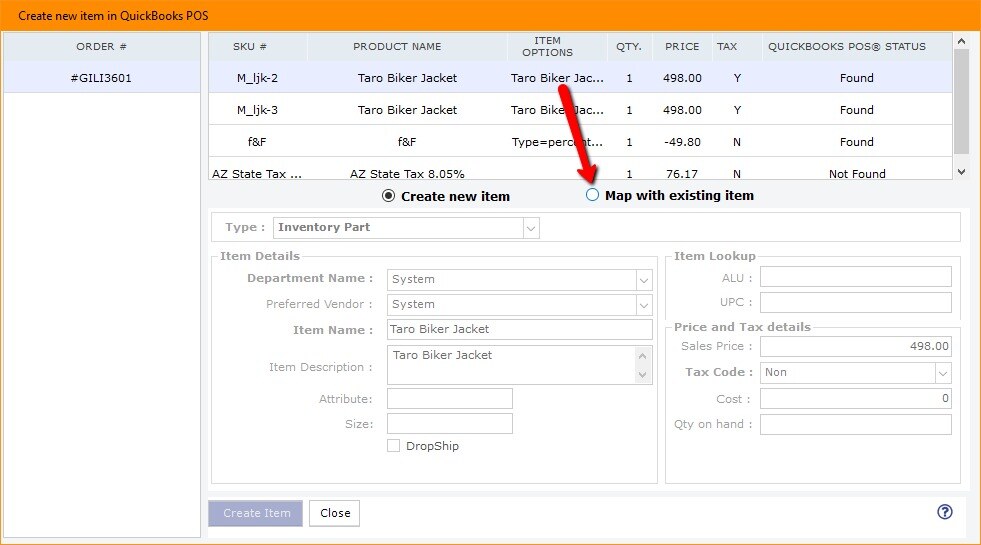
Task: Click the Size input field
Action: [x=449, y=424]
